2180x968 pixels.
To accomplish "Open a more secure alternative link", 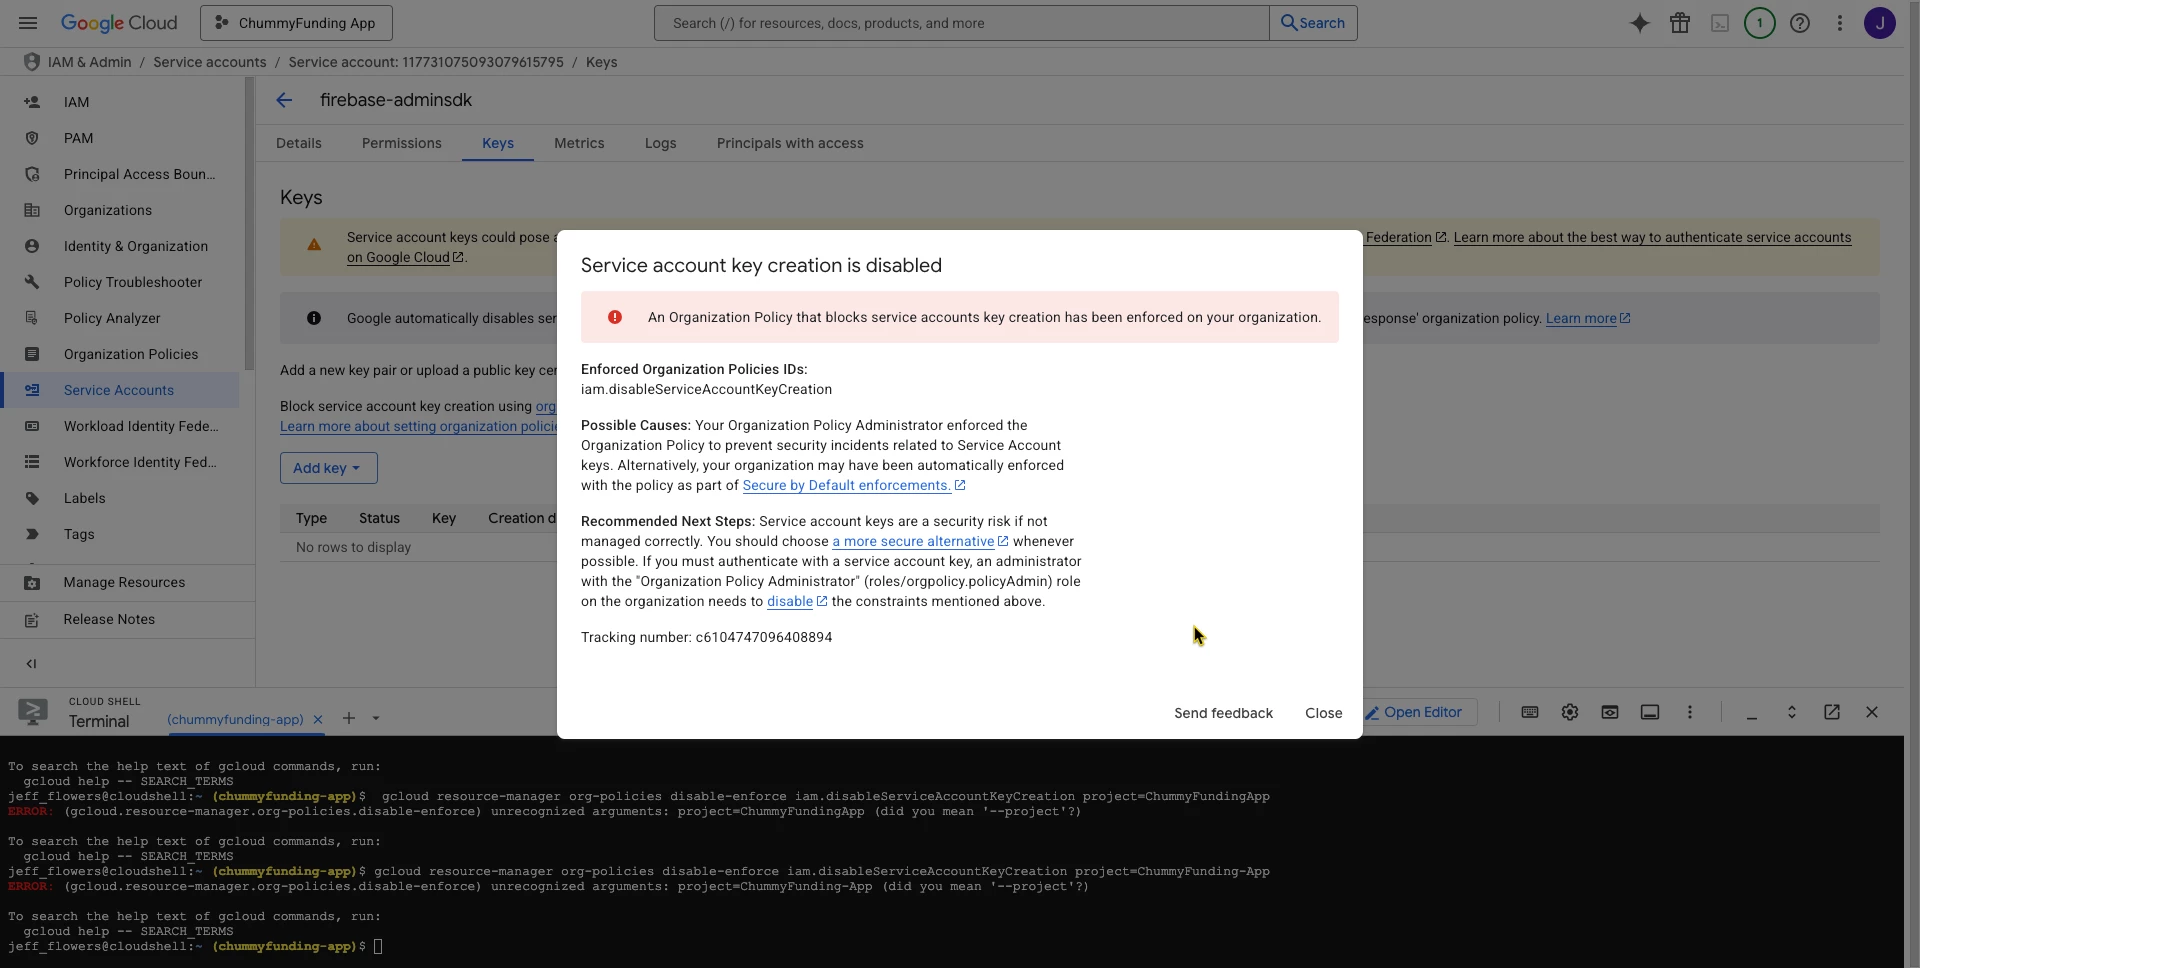I will (x=920, y=541).
